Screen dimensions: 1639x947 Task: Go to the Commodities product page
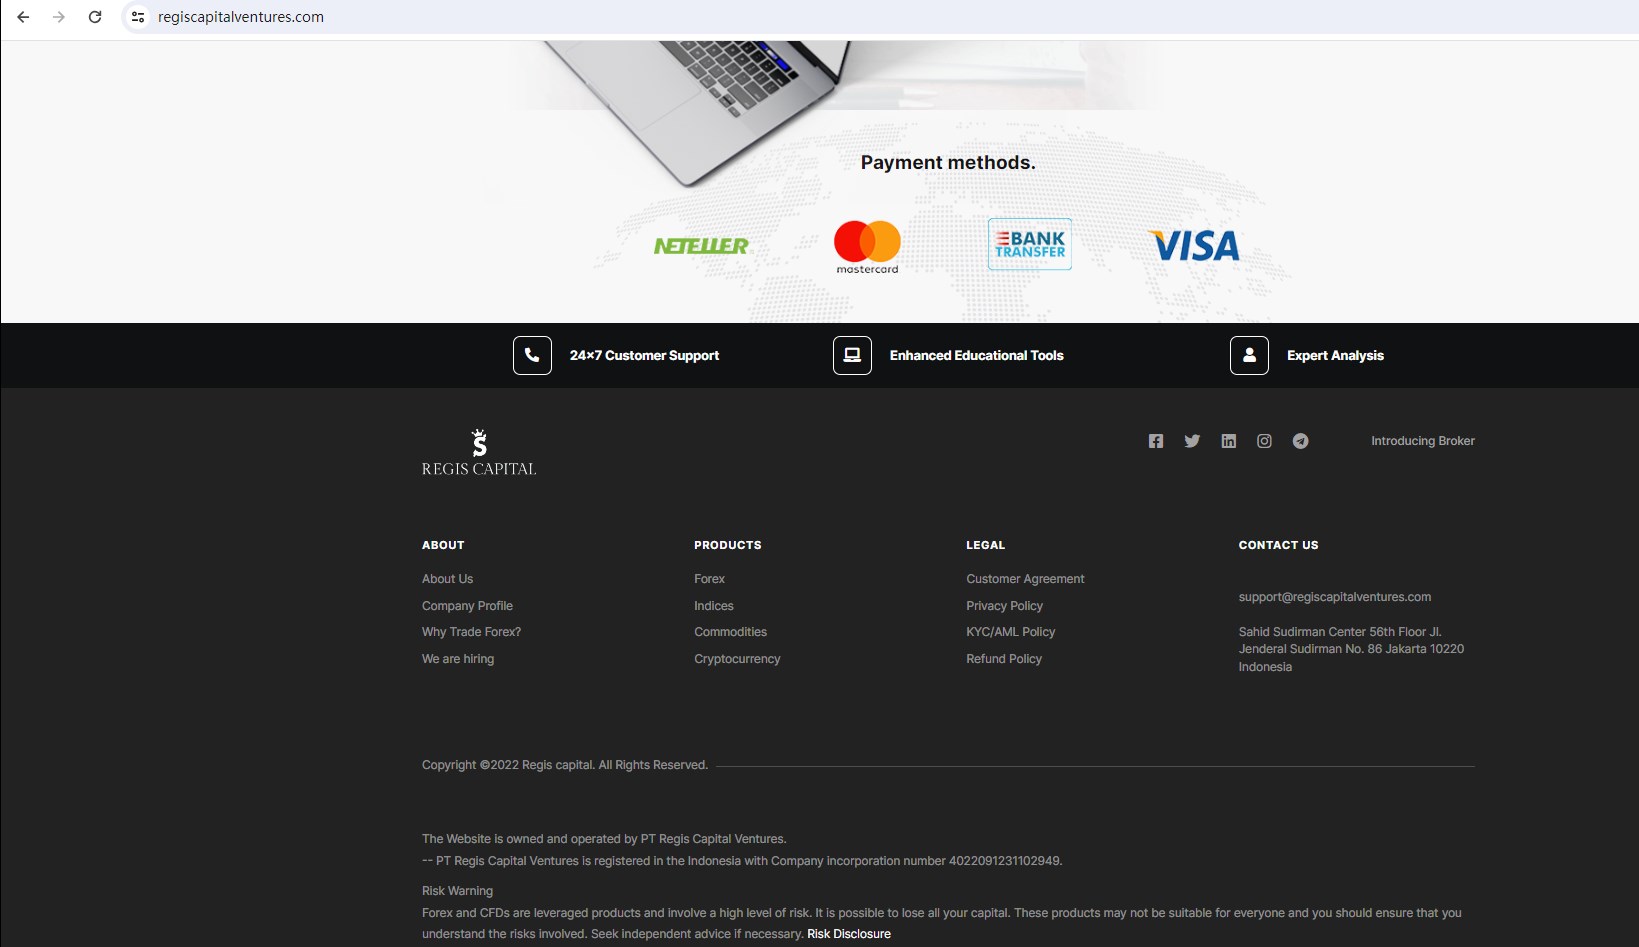(730, 632)
